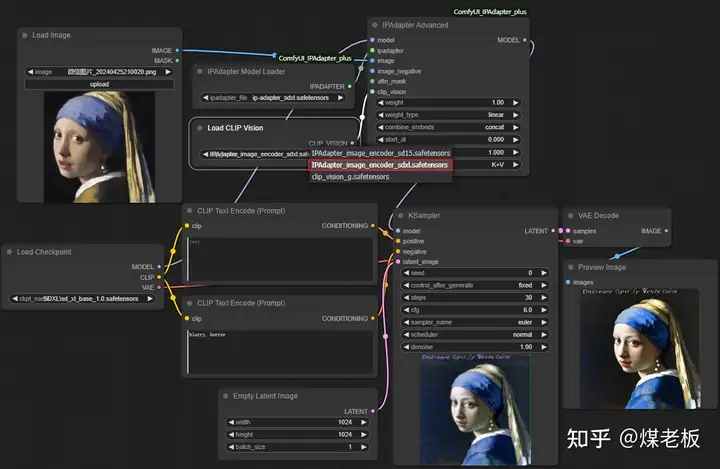Image resolution: width=720 pixels, height=469 pixels.
Task: Click the LATENT output port on Empty Latent Image
Action: point(373,411)
